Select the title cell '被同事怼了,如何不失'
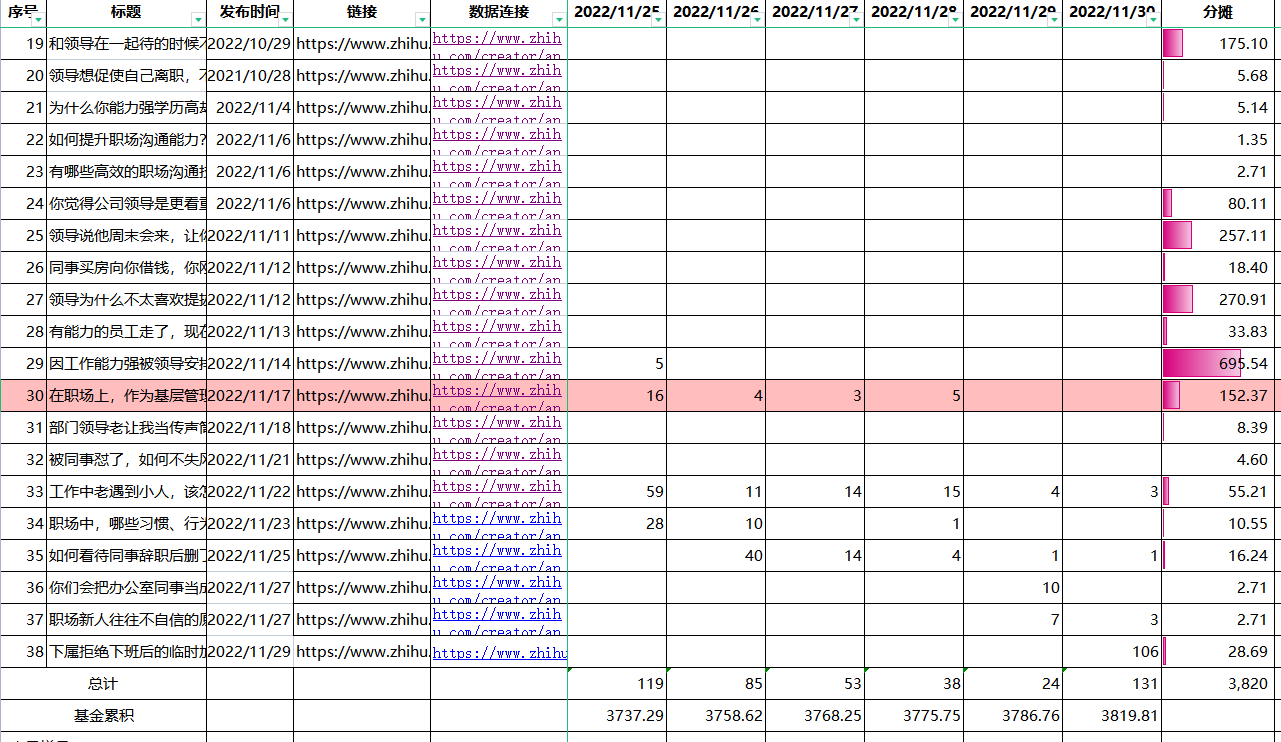 (x=127, y=460)
